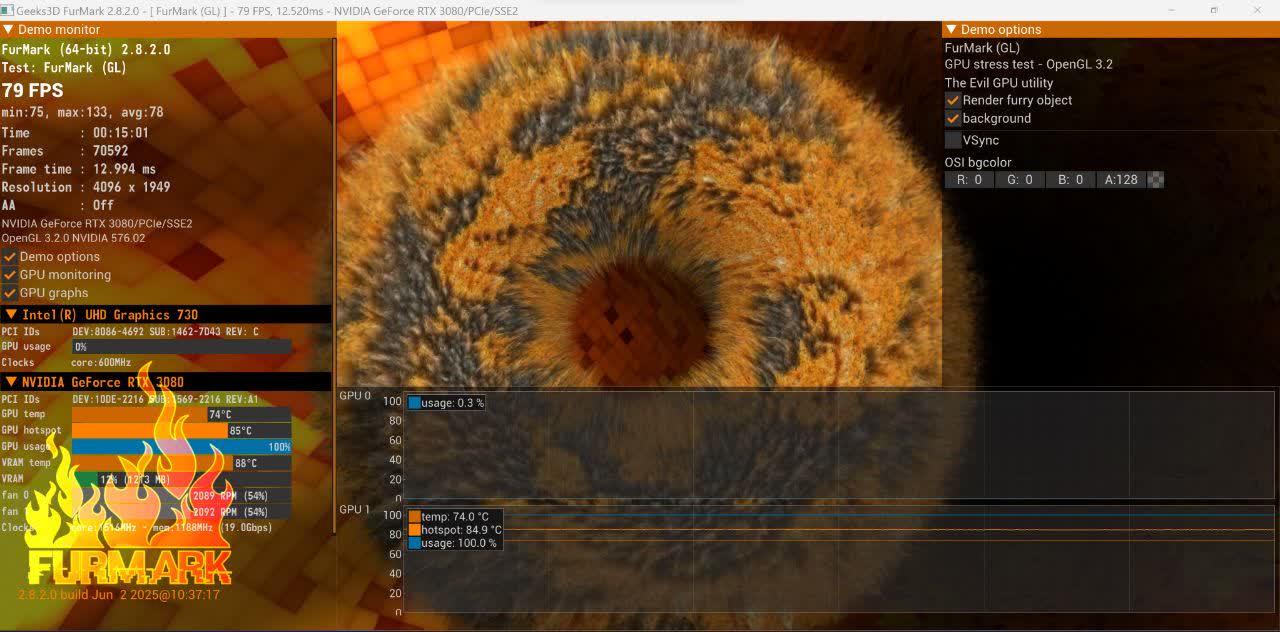Click the GPU hotspot 85°C bar
Viewport: 1280px width, 632px height.
(x=182, y=431)
